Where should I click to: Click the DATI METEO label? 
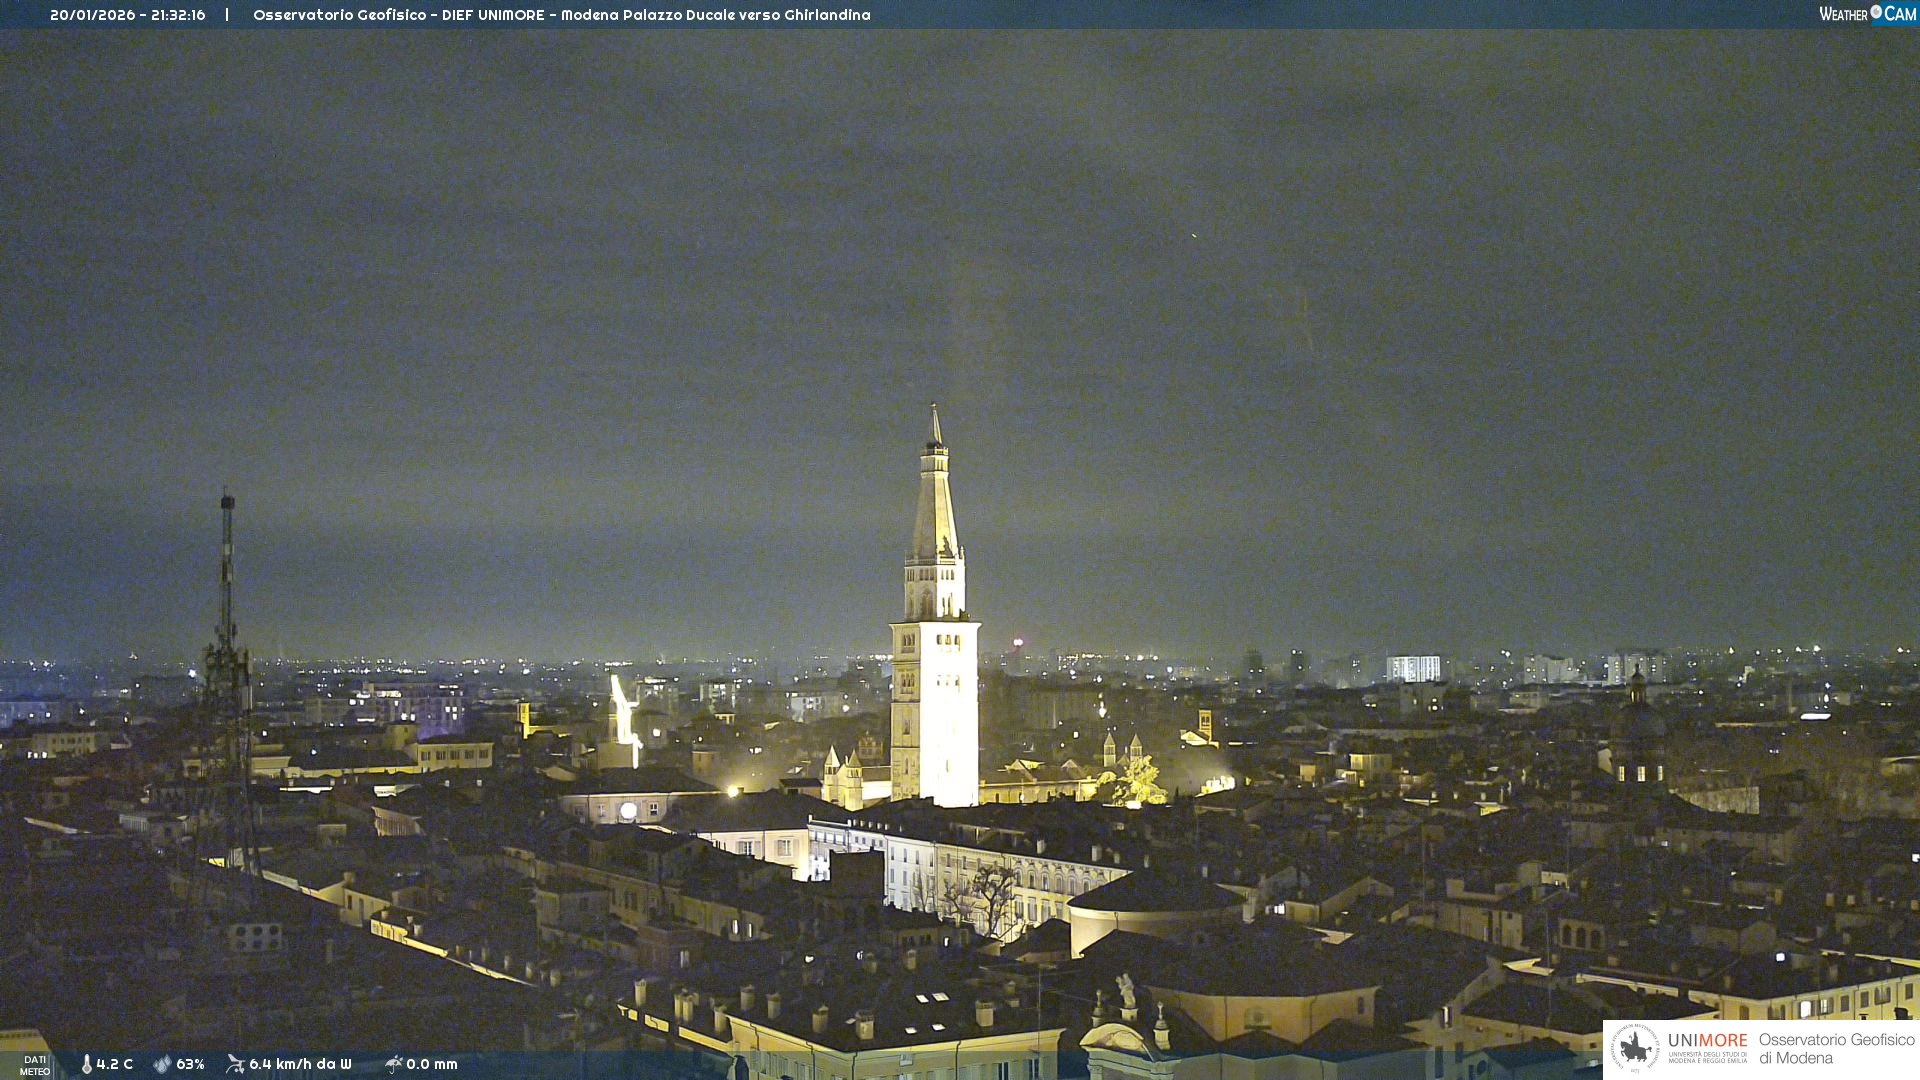tap(35, 1065)
